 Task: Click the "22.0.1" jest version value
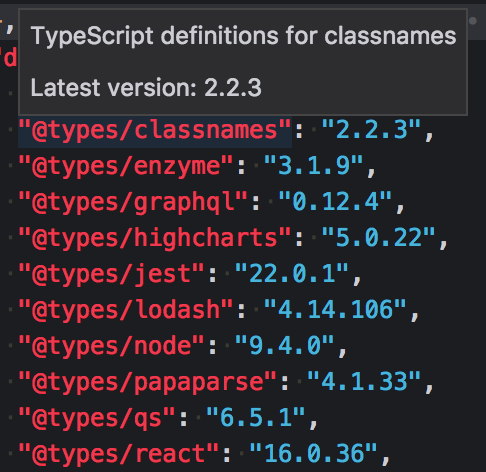click(x=292, y=274)
